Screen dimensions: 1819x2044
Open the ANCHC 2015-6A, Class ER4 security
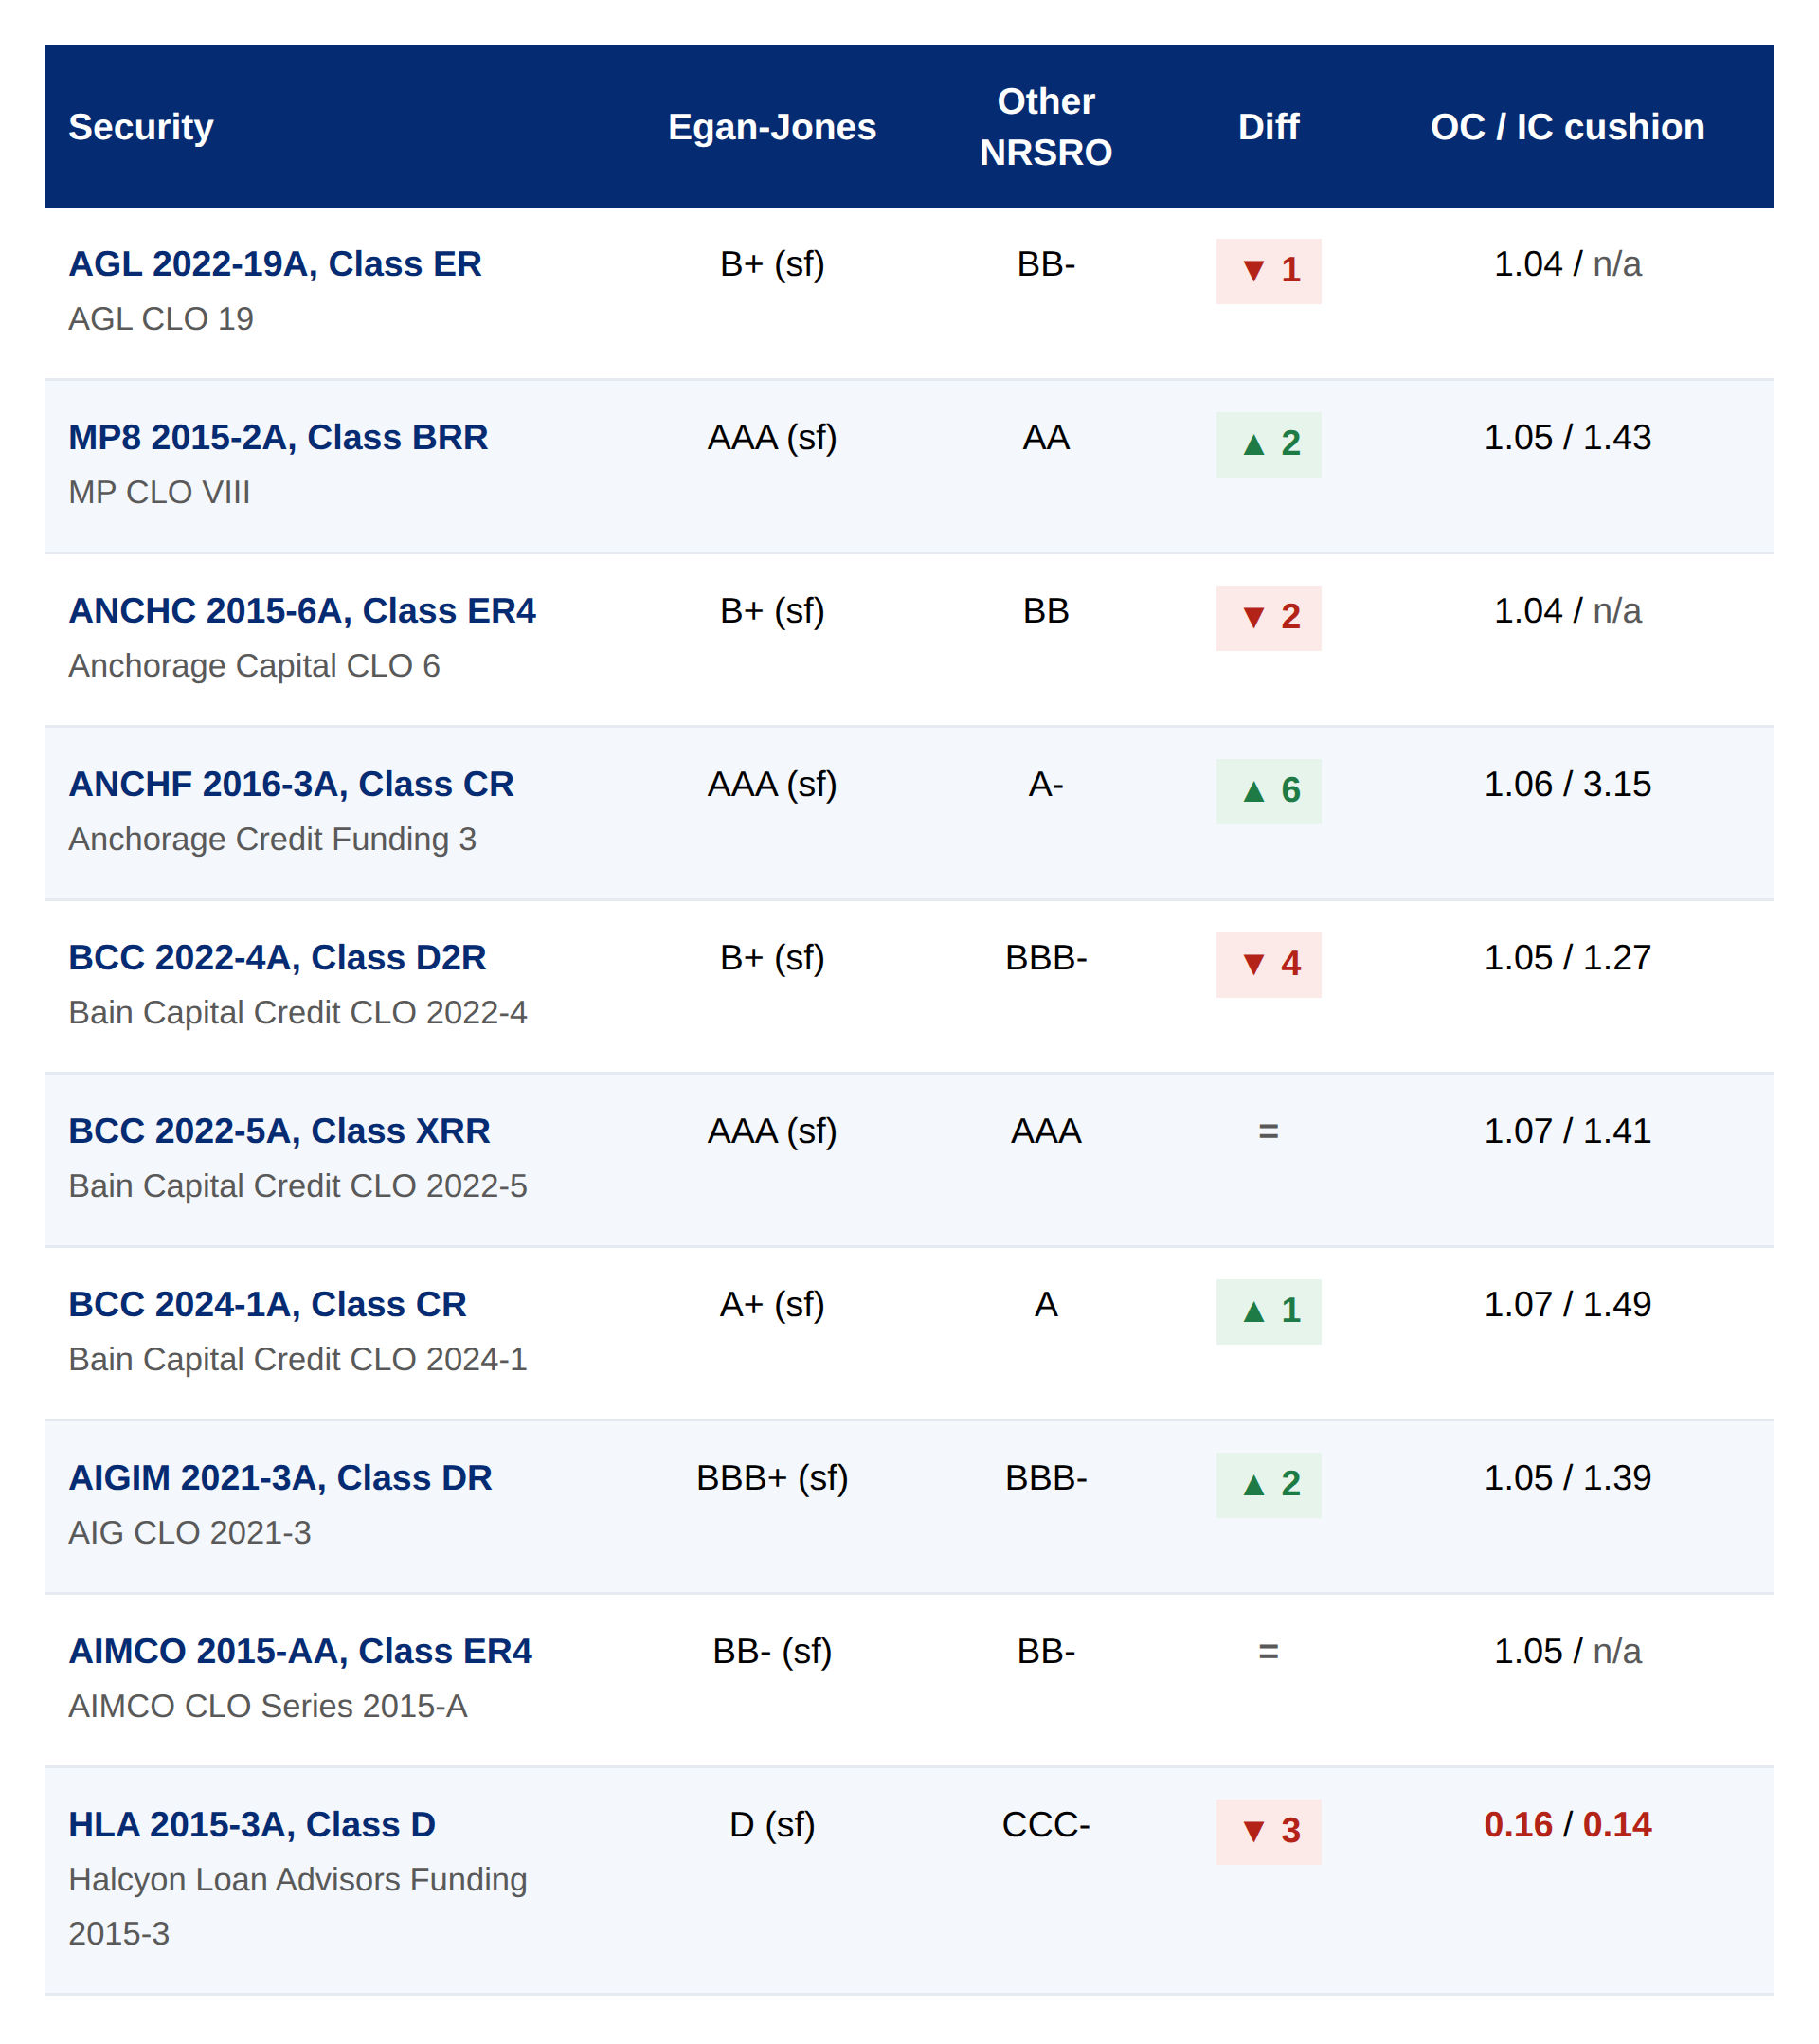point(302,610)
